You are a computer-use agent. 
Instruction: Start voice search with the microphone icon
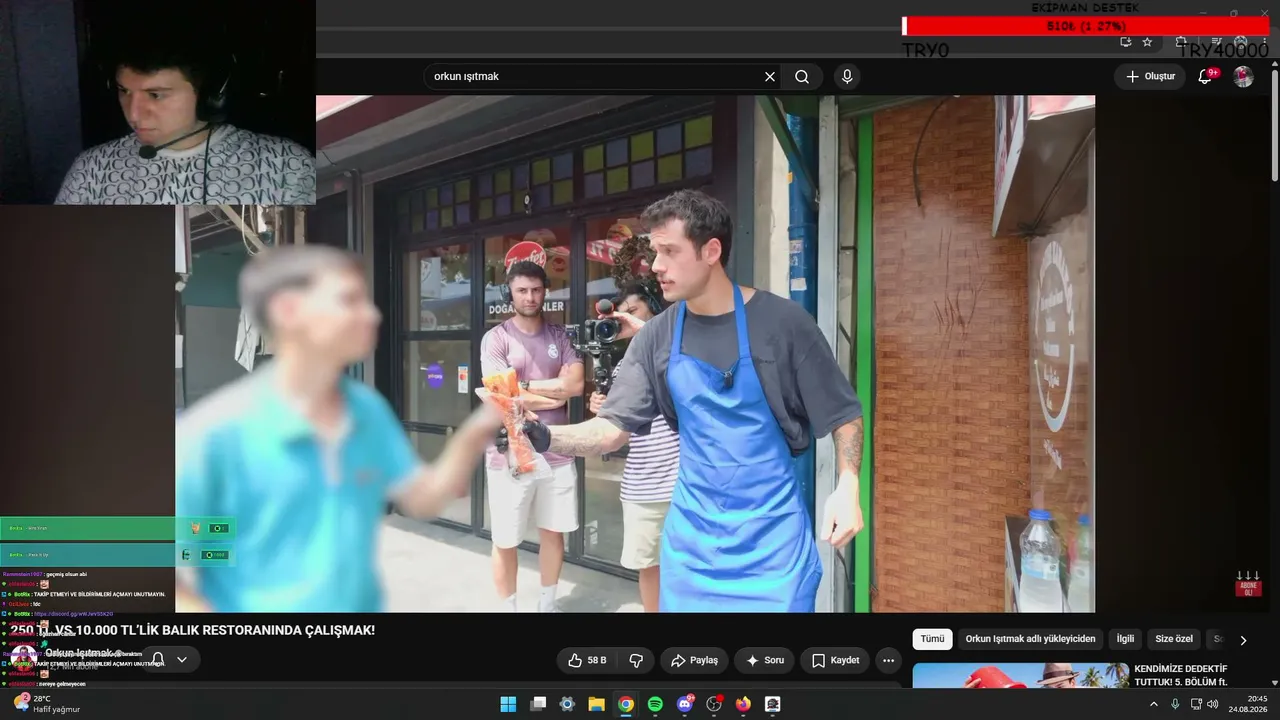pyautogui.click(x=847, y=77)
